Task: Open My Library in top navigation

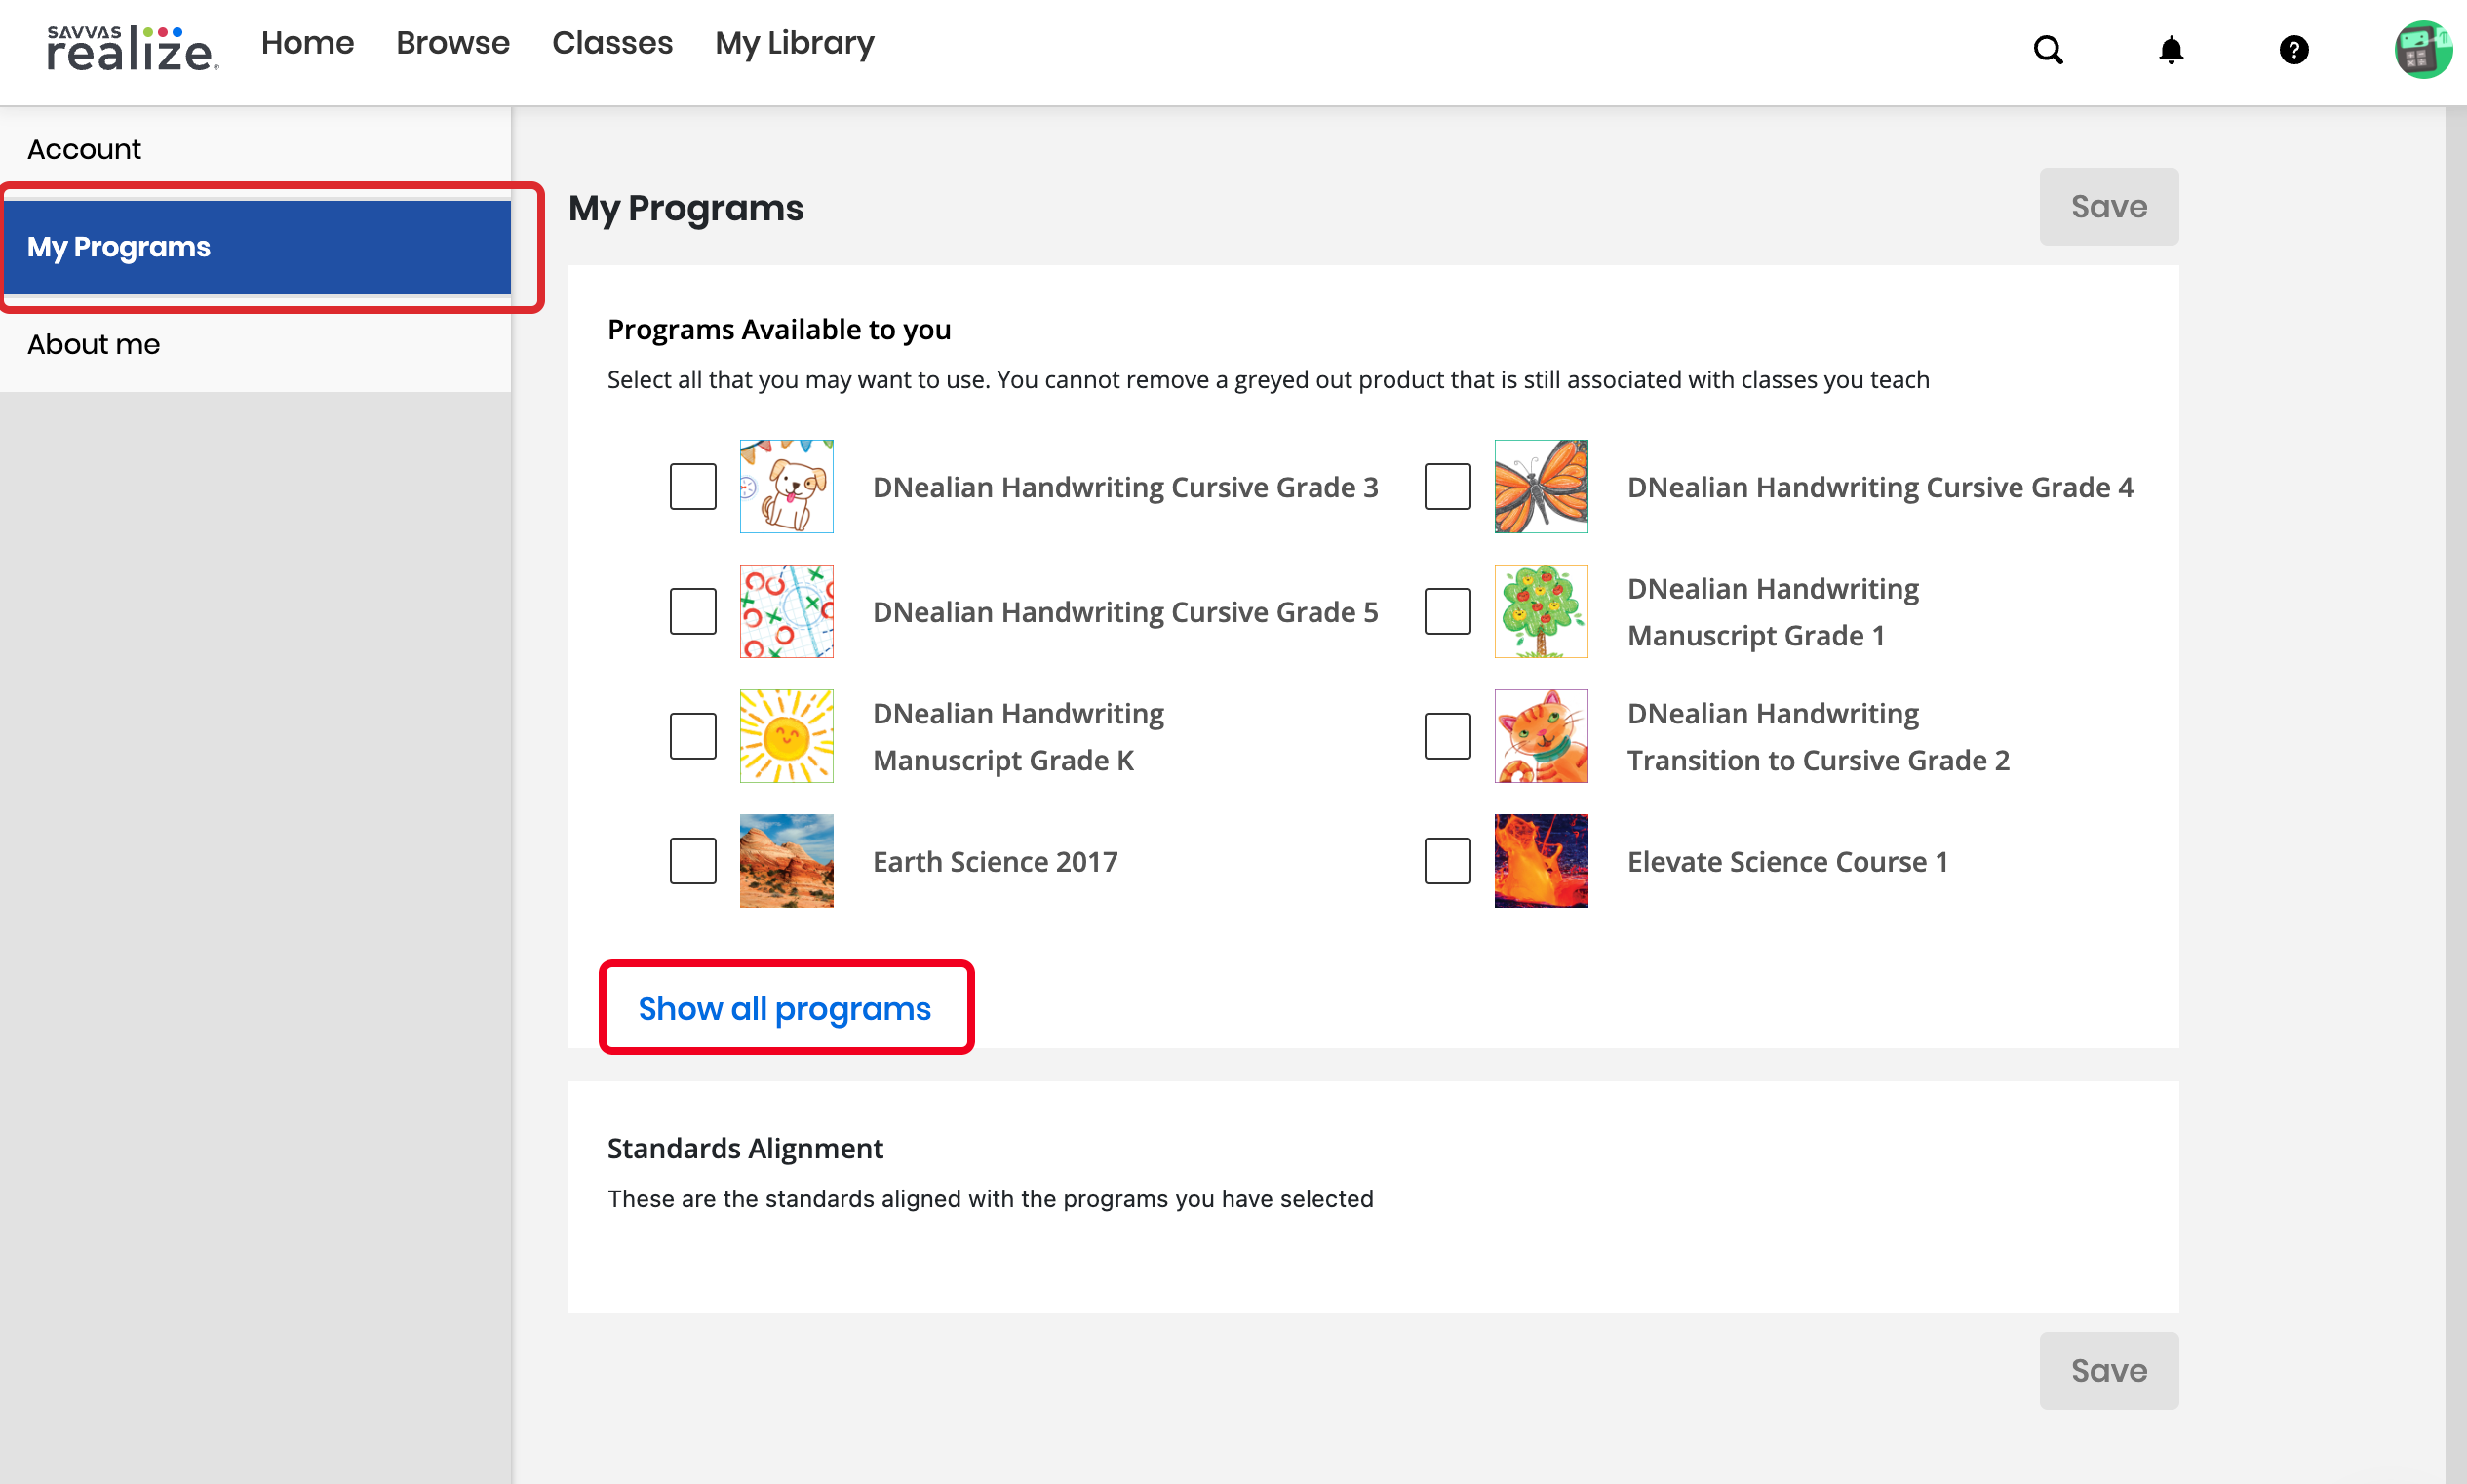Action: pyautogui.click(x=794, y=43)
